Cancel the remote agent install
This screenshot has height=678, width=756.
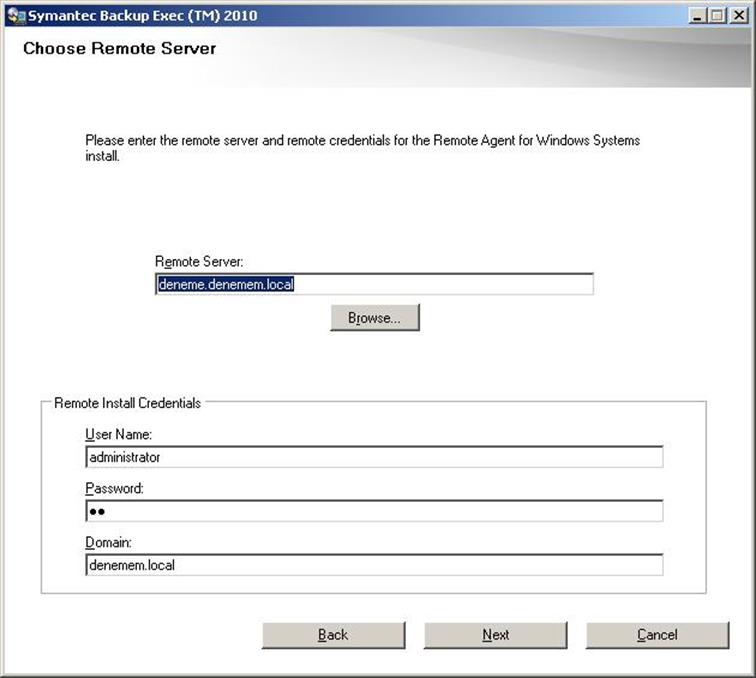[657, 635]
